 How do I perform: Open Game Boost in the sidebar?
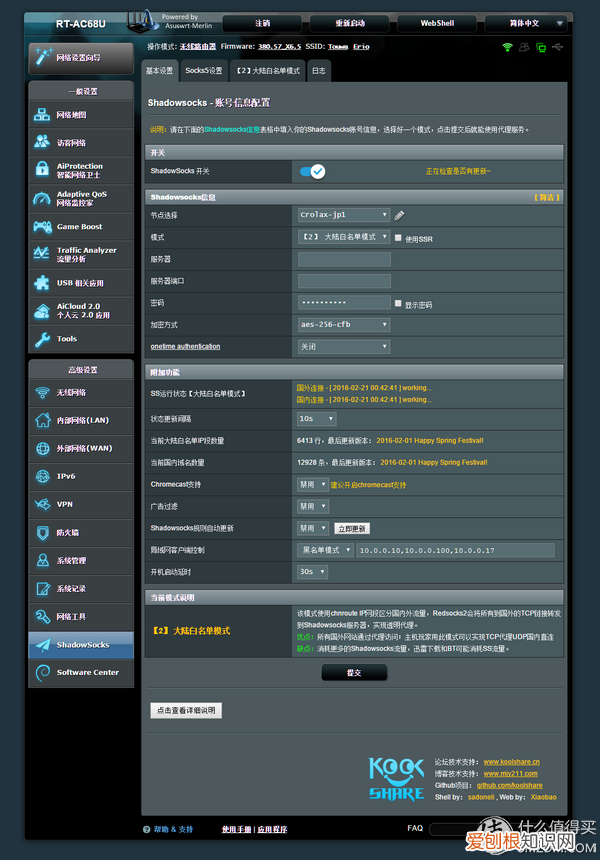pos(81,227)
